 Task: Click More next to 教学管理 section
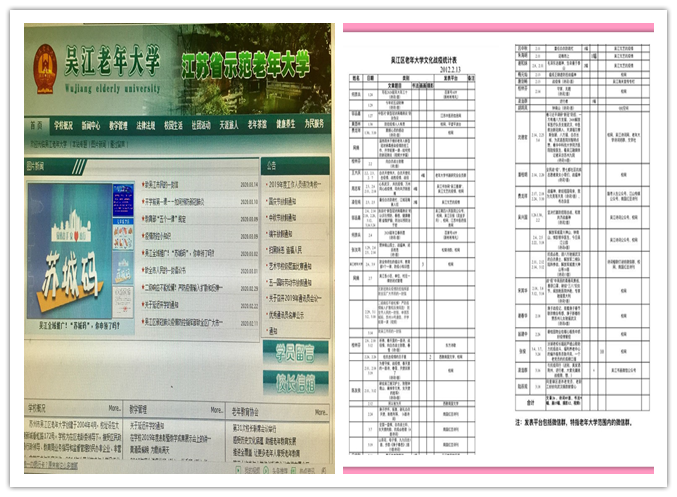(x=217, y=410)
